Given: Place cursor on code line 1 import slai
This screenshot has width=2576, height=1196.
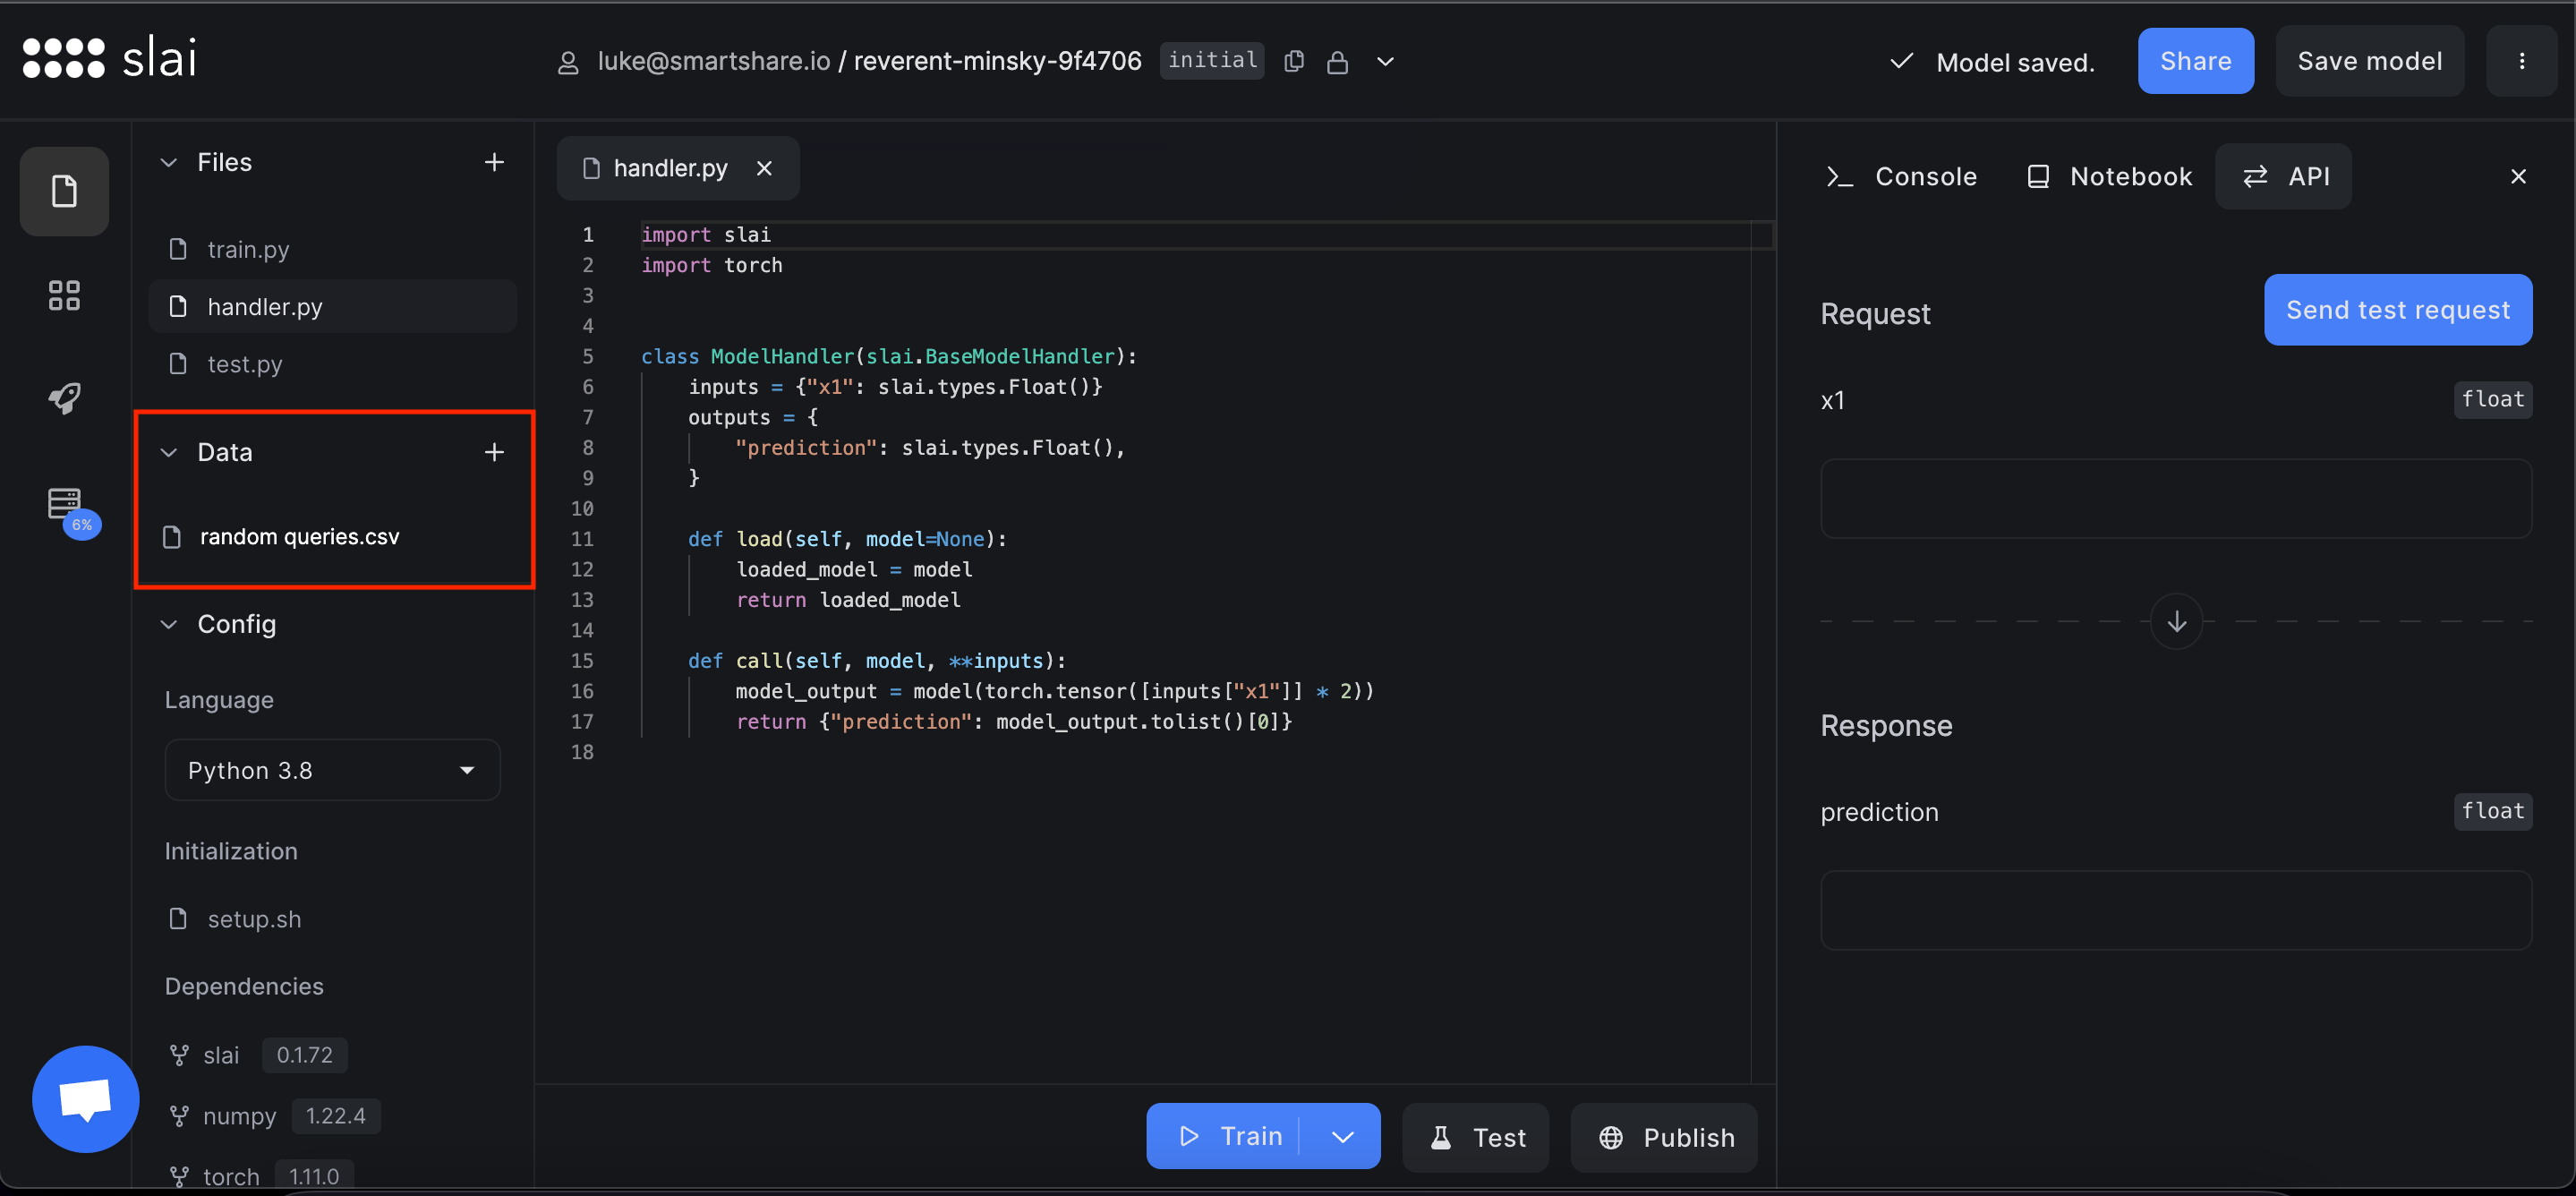Looking at the screenshot, I should (x=706, y=234).
